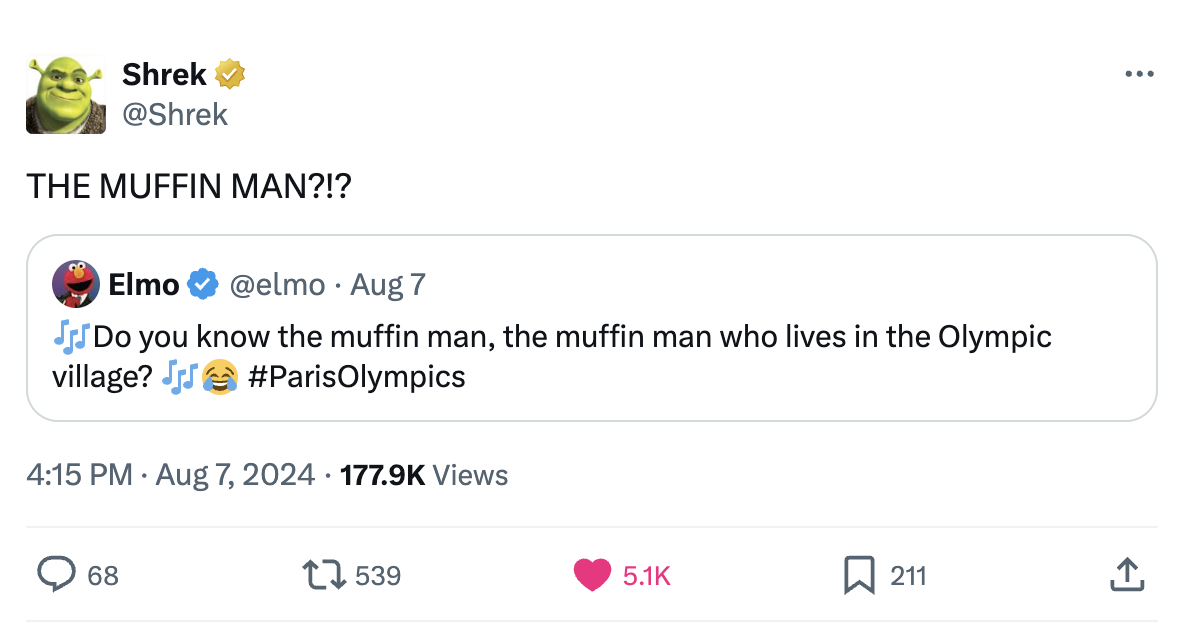Click the 539 reposts count

click(x=378, y=576)
